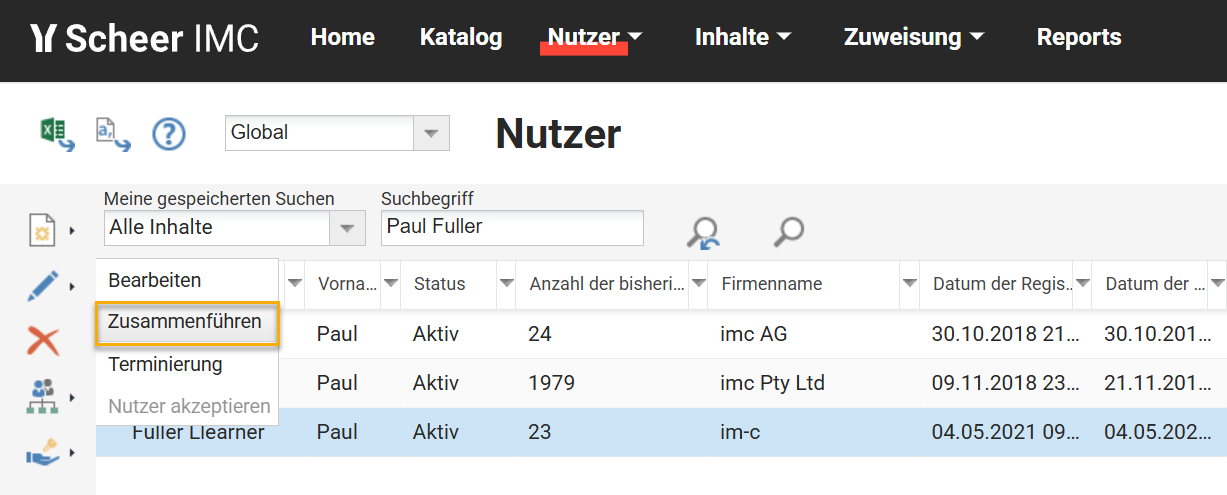Click the red X delete icon

[42, 342]
